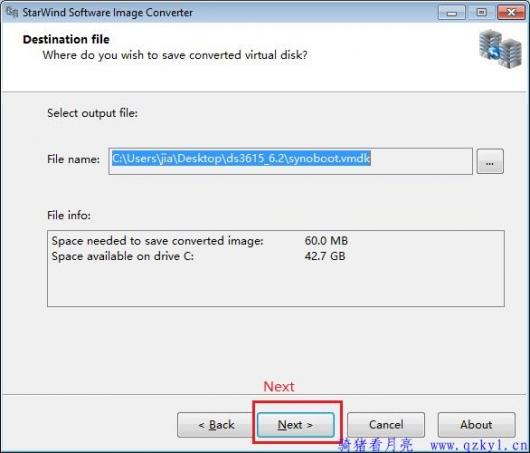
Task: Go to the previous step with Back
Action: click(x=216, y=425)
